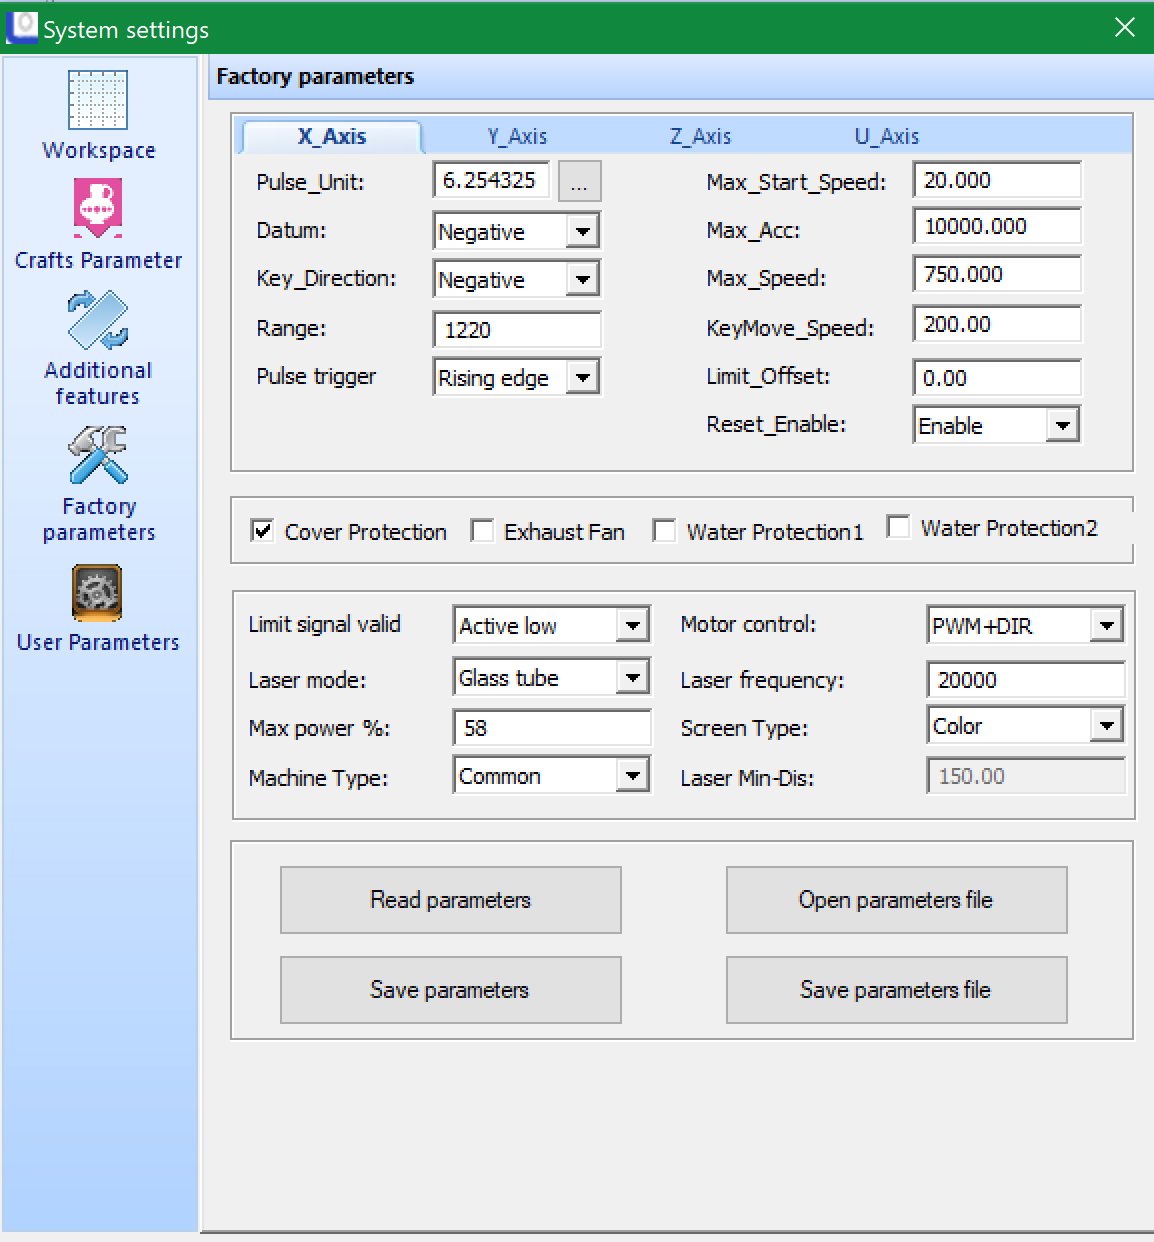This screenshot has height=1242, width=1154.
Task: Click the System settings title bar icon
Action: coord(22,28)
